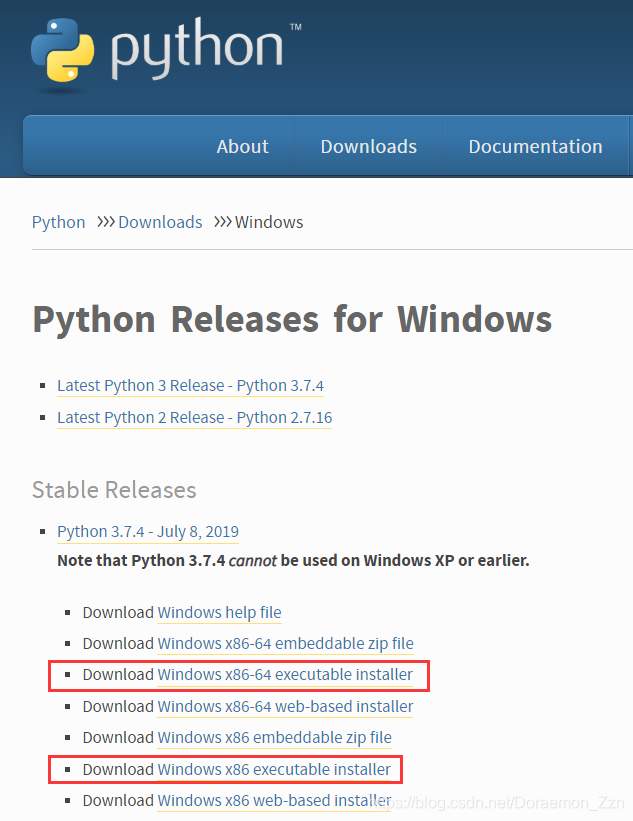Click the Windows XP compatibility note text
Image resolution: width=633 pixels, height=821 pixels.
[x=293, y=560]
